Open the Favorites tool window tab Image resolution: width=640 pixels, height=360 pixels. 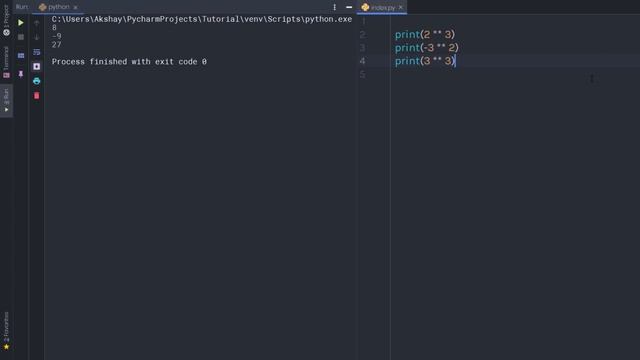coord(6,331)
